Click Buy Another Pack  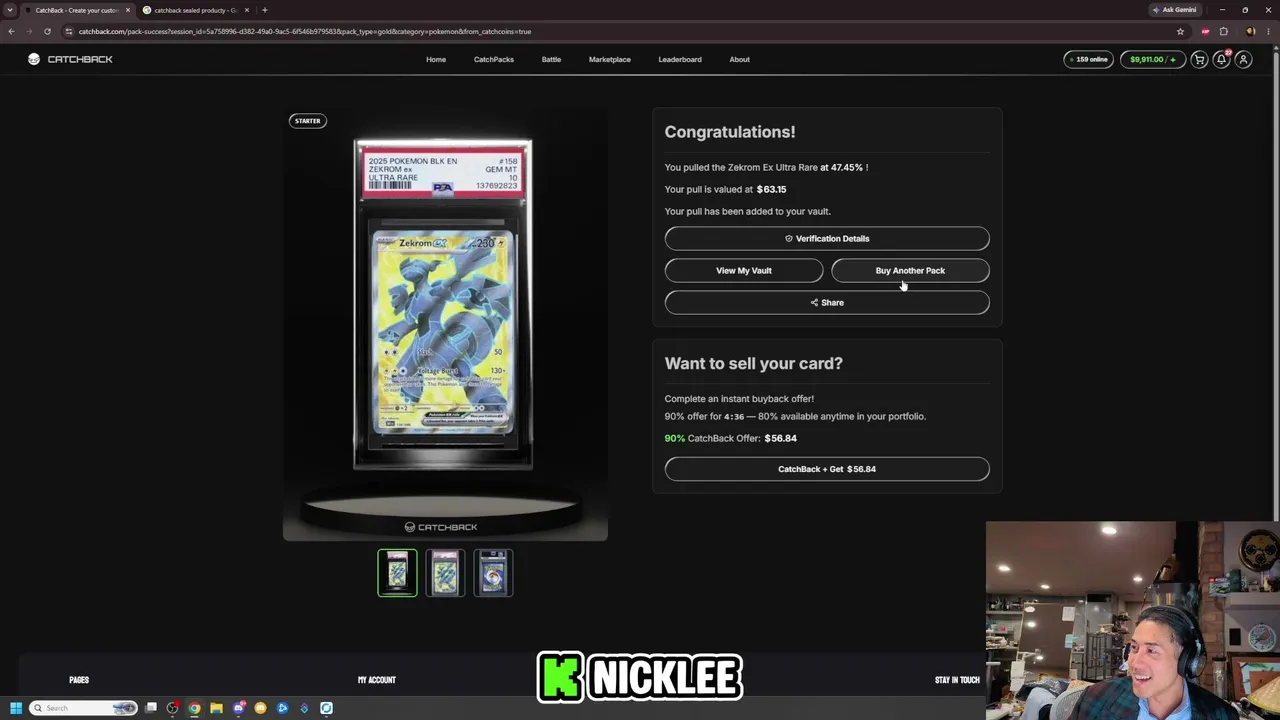click(910, 270)
